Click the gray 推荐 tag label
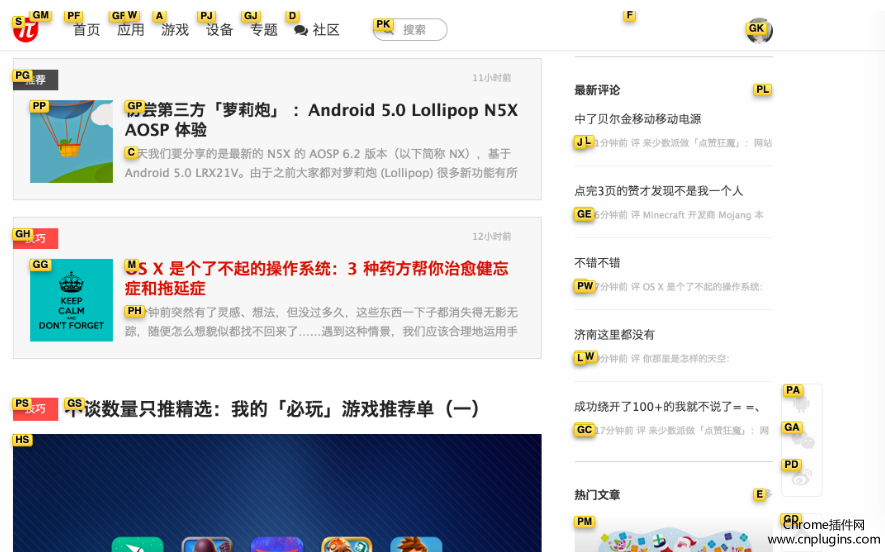The height and width of the screenshot is (552, 885). (x=36, y=80)
